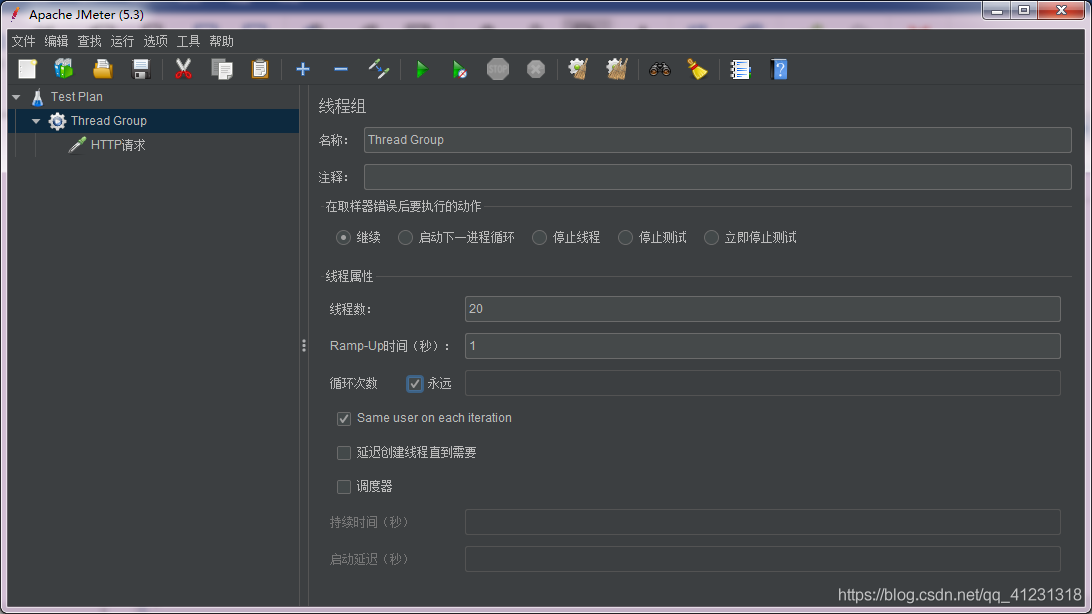Open the Templates icon
The image size is (1092, 614).
click(64, 69)
